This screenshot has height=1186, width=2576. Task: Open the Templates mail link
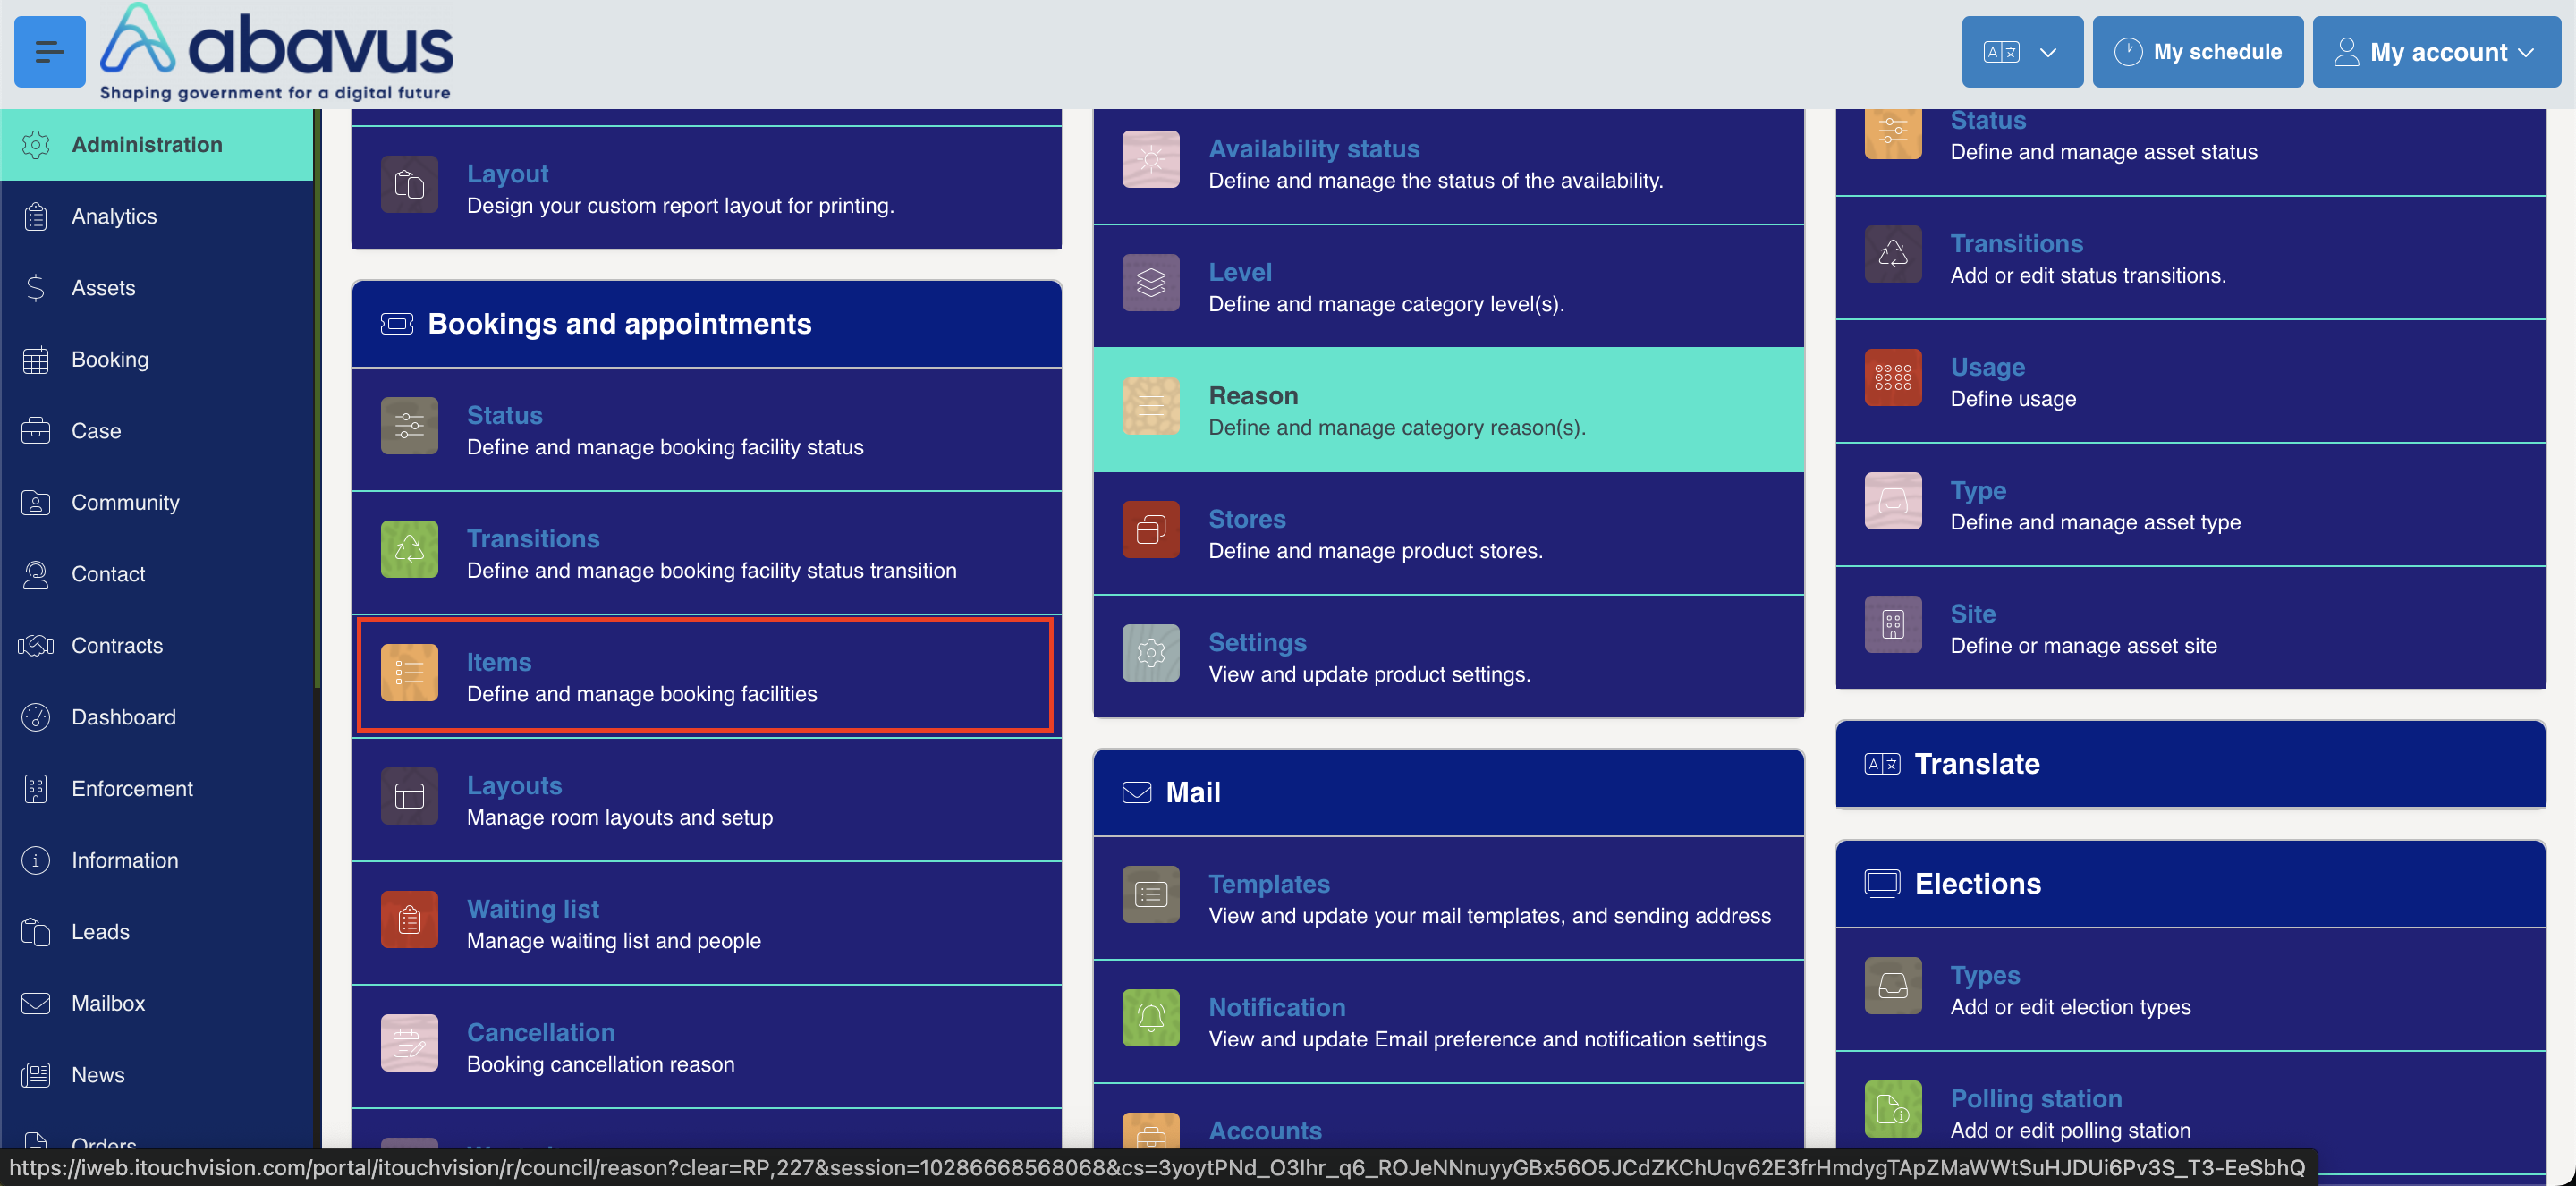(x=1269, y=884)
